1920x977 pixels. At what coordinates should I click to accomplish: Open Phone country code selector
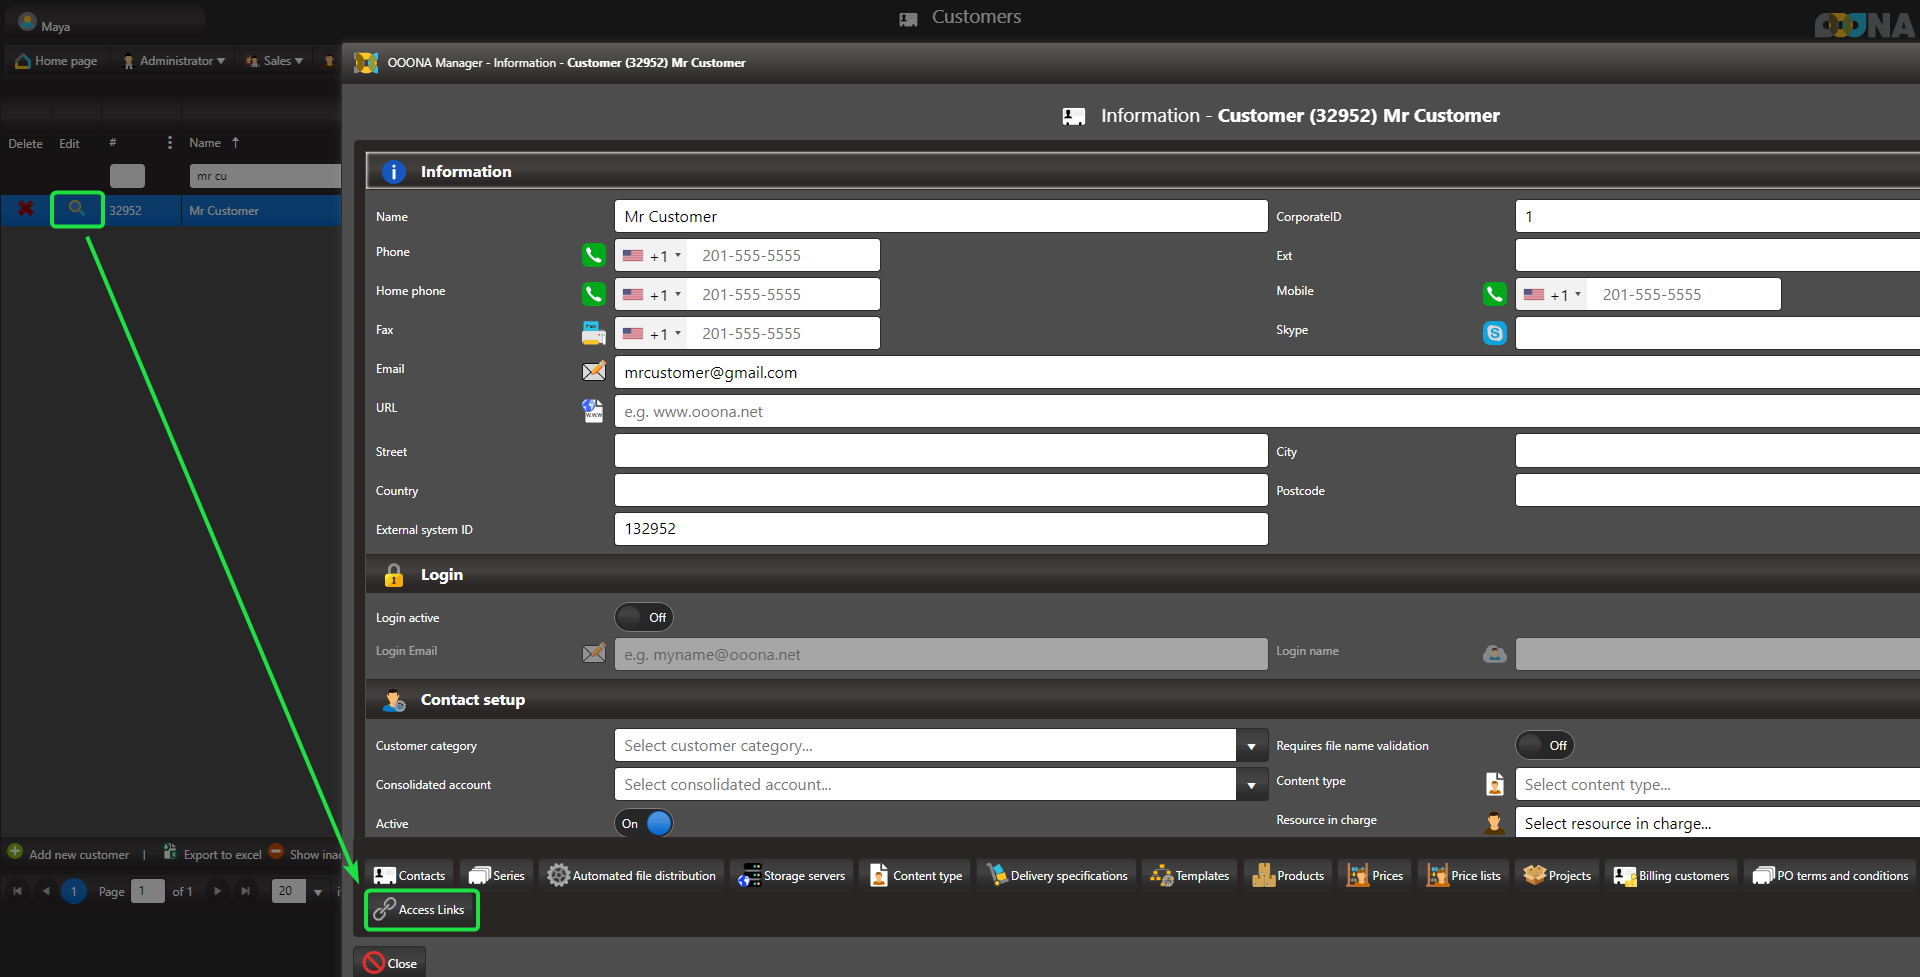[652, 256]
